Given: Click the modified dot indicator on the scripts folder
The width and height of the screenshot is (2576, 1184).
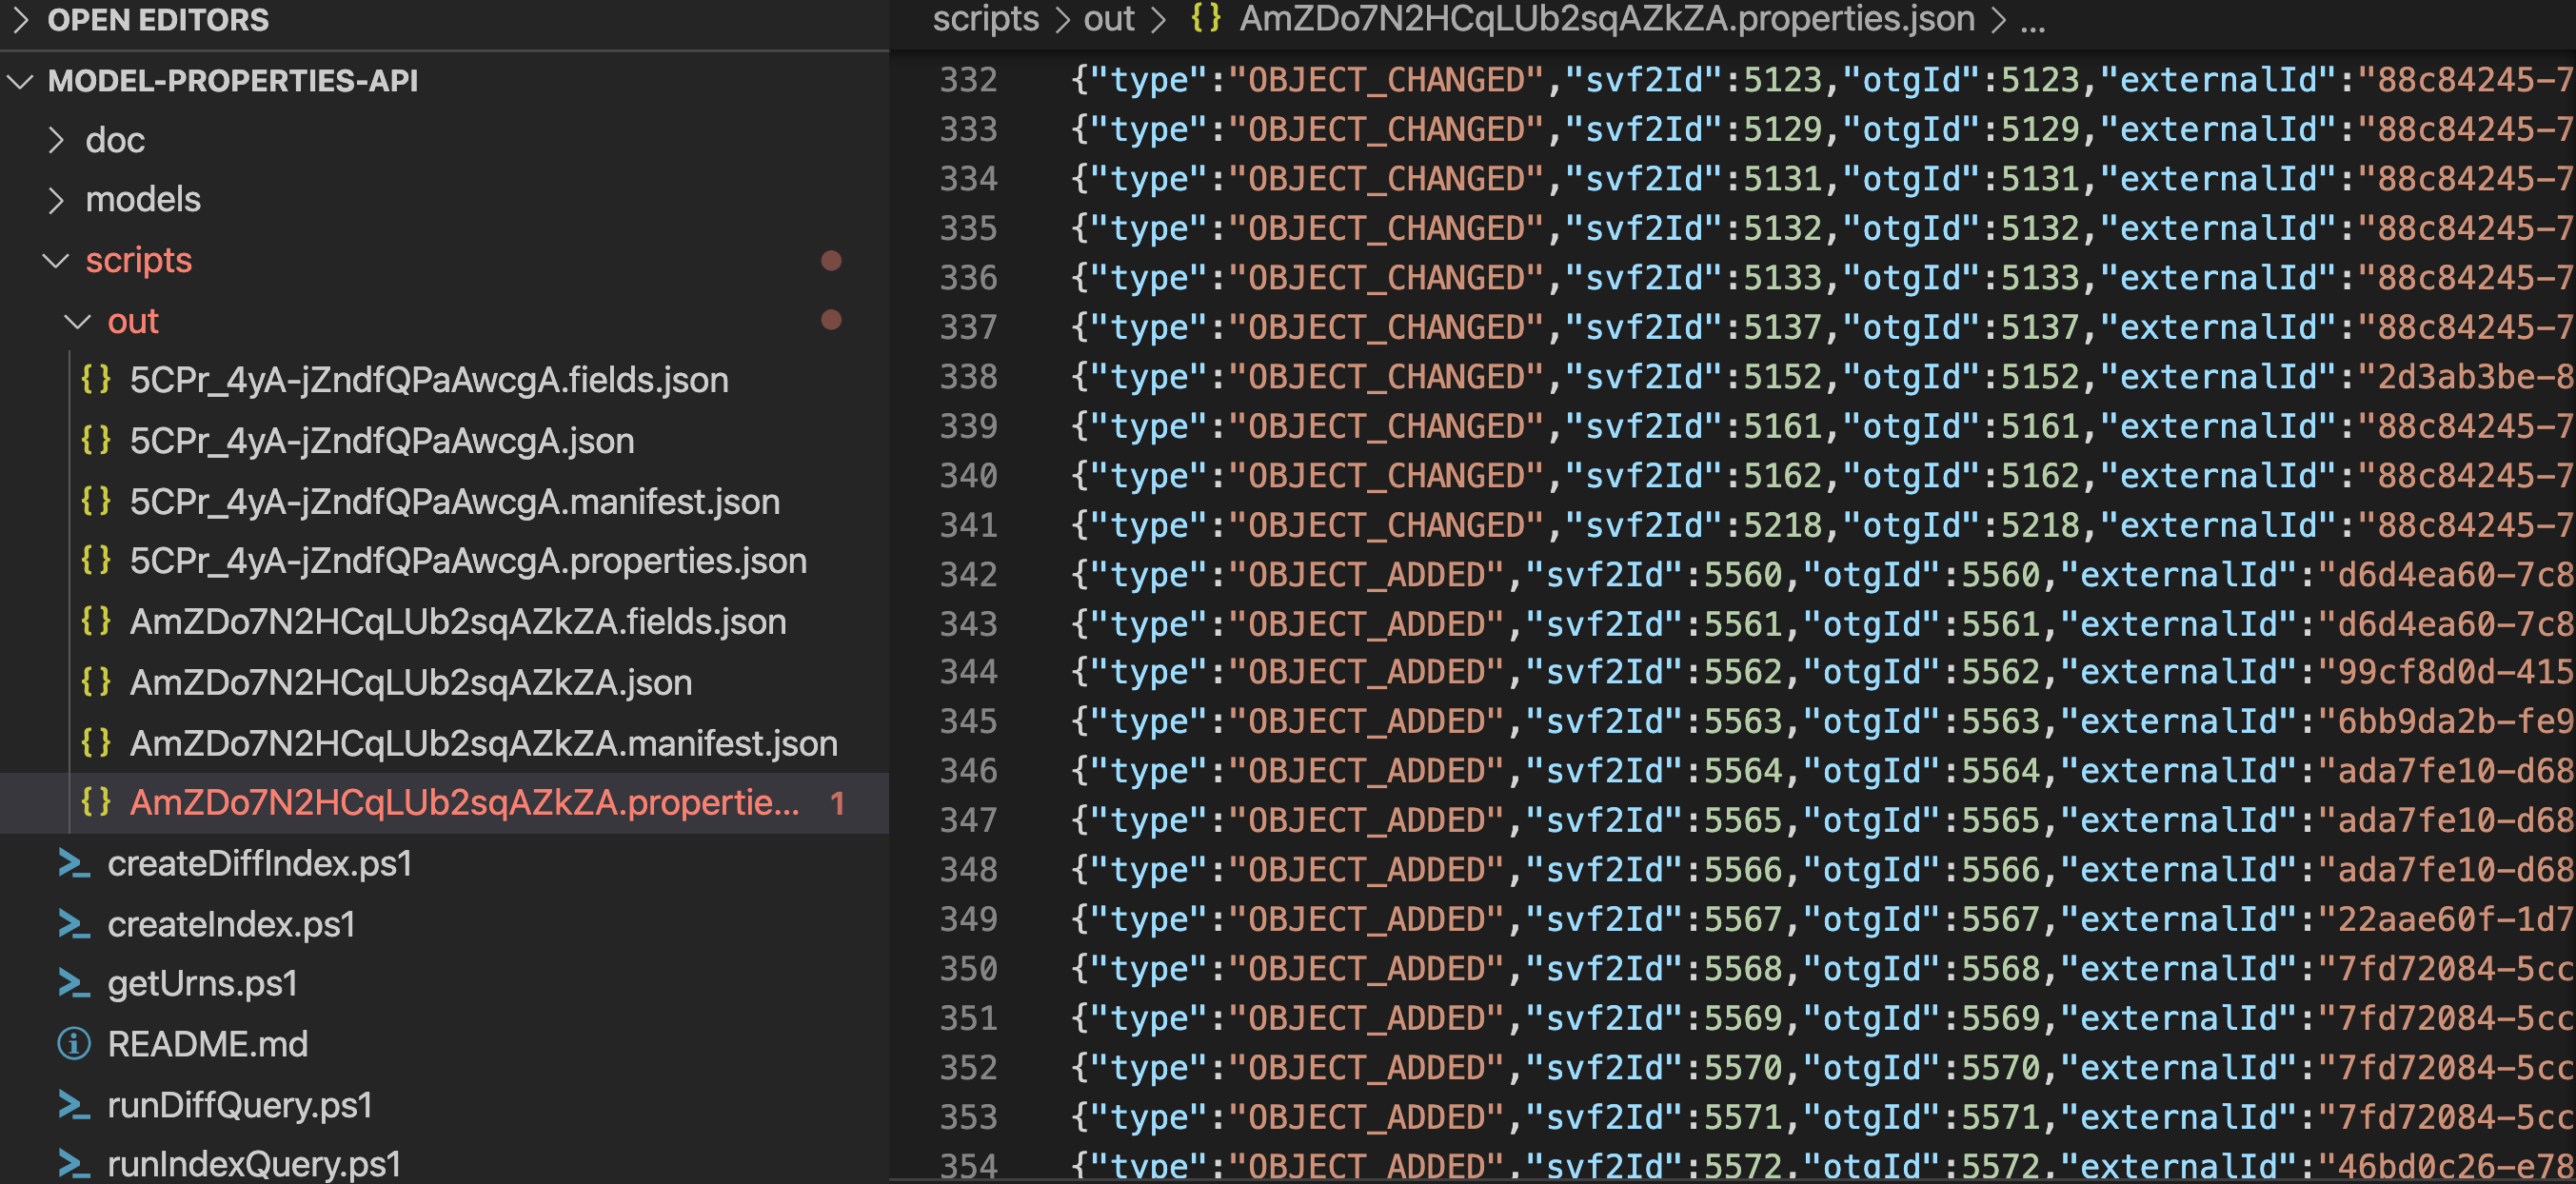Looking at the screenshot, I should tap(831, 261).
